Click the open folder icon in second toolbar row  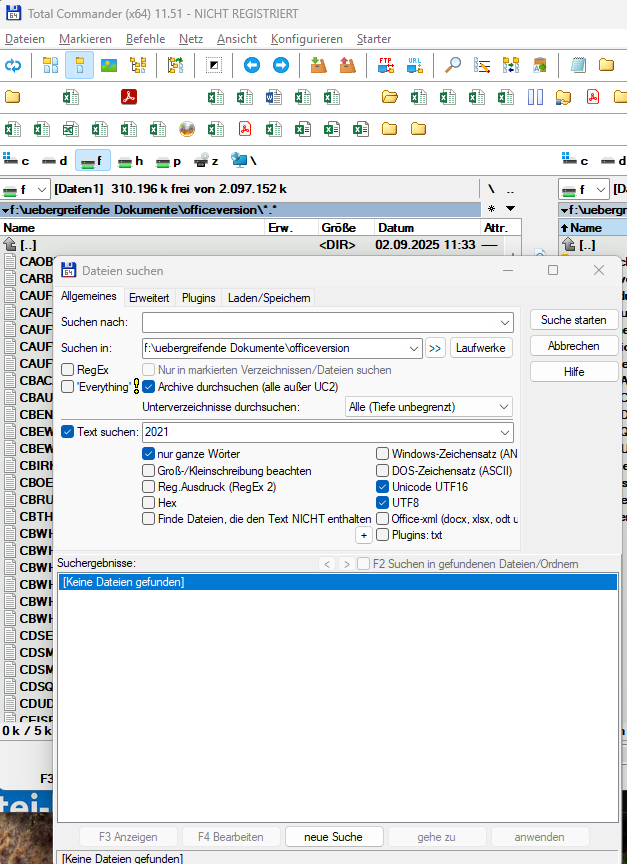click(x=390, y=98)
